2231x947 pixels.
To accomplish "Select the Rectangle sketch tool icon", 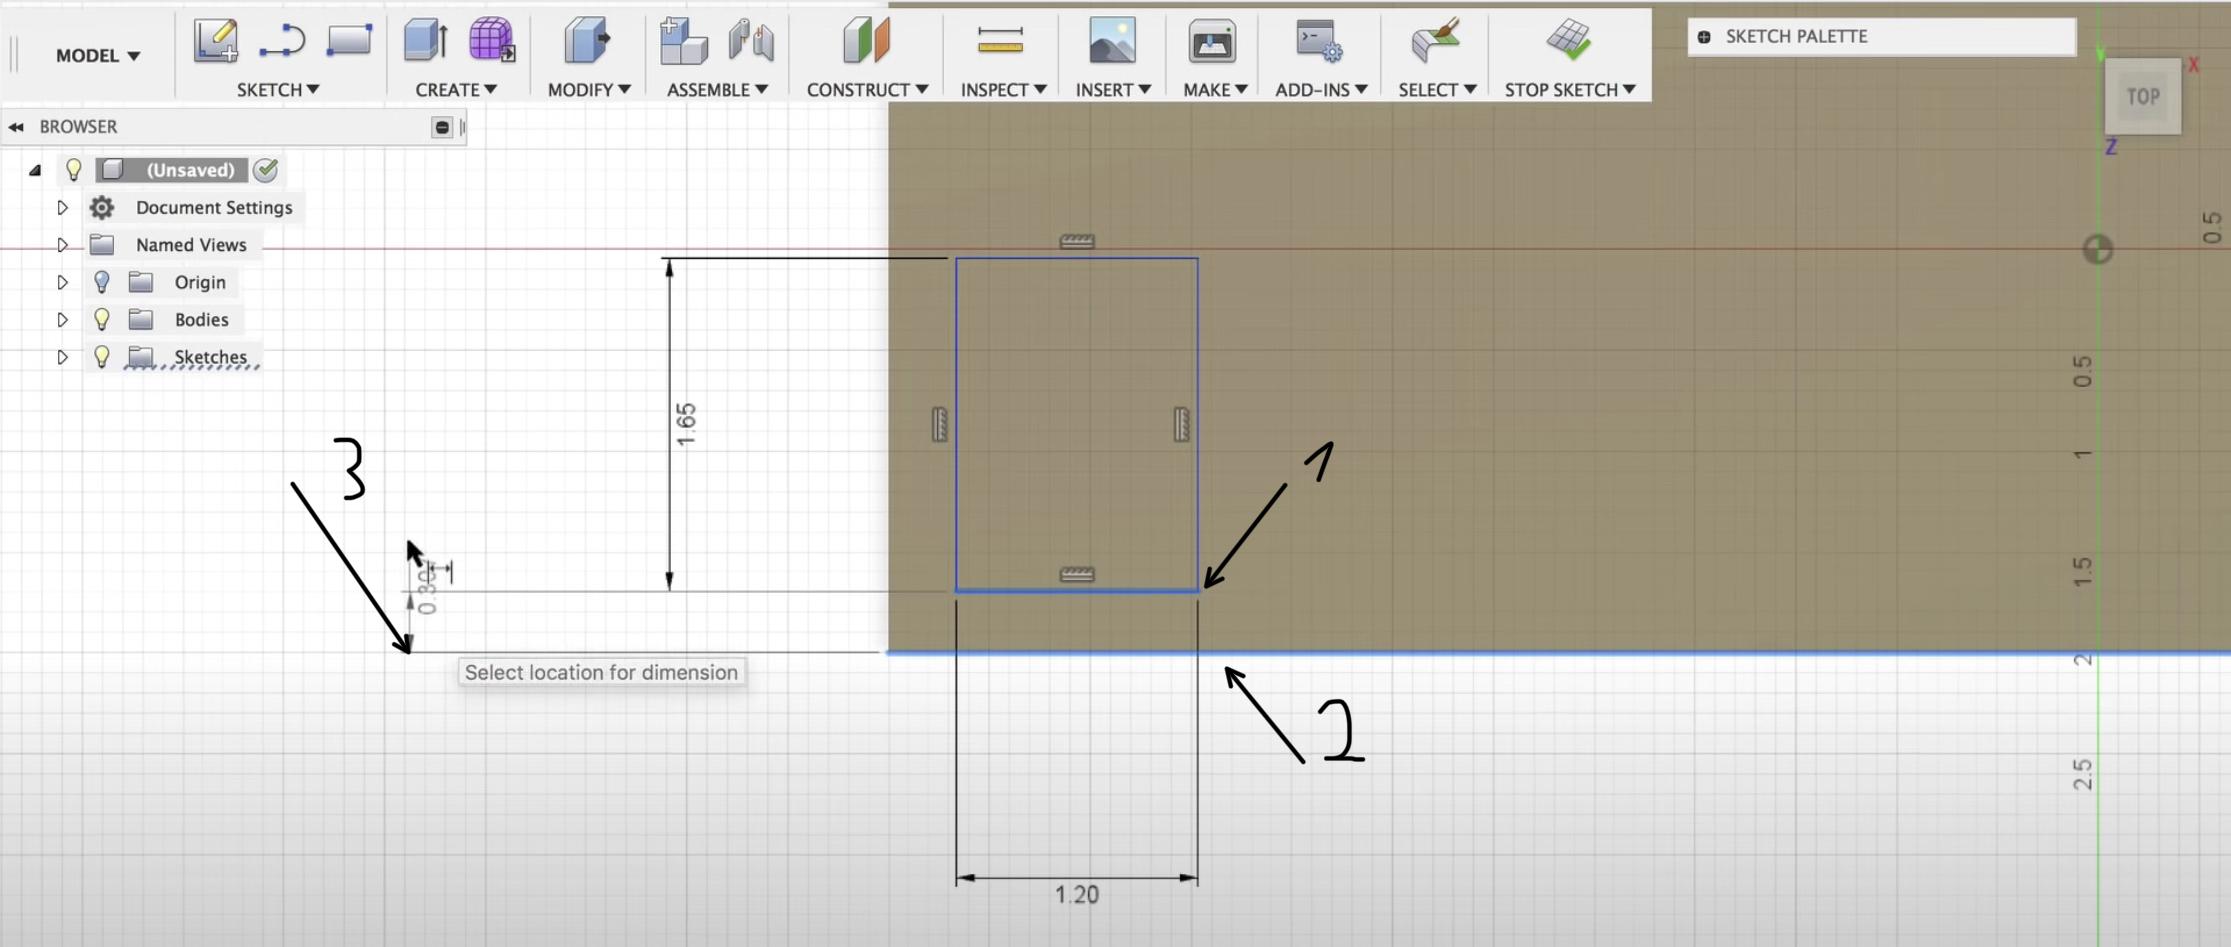I will [349, 41].
